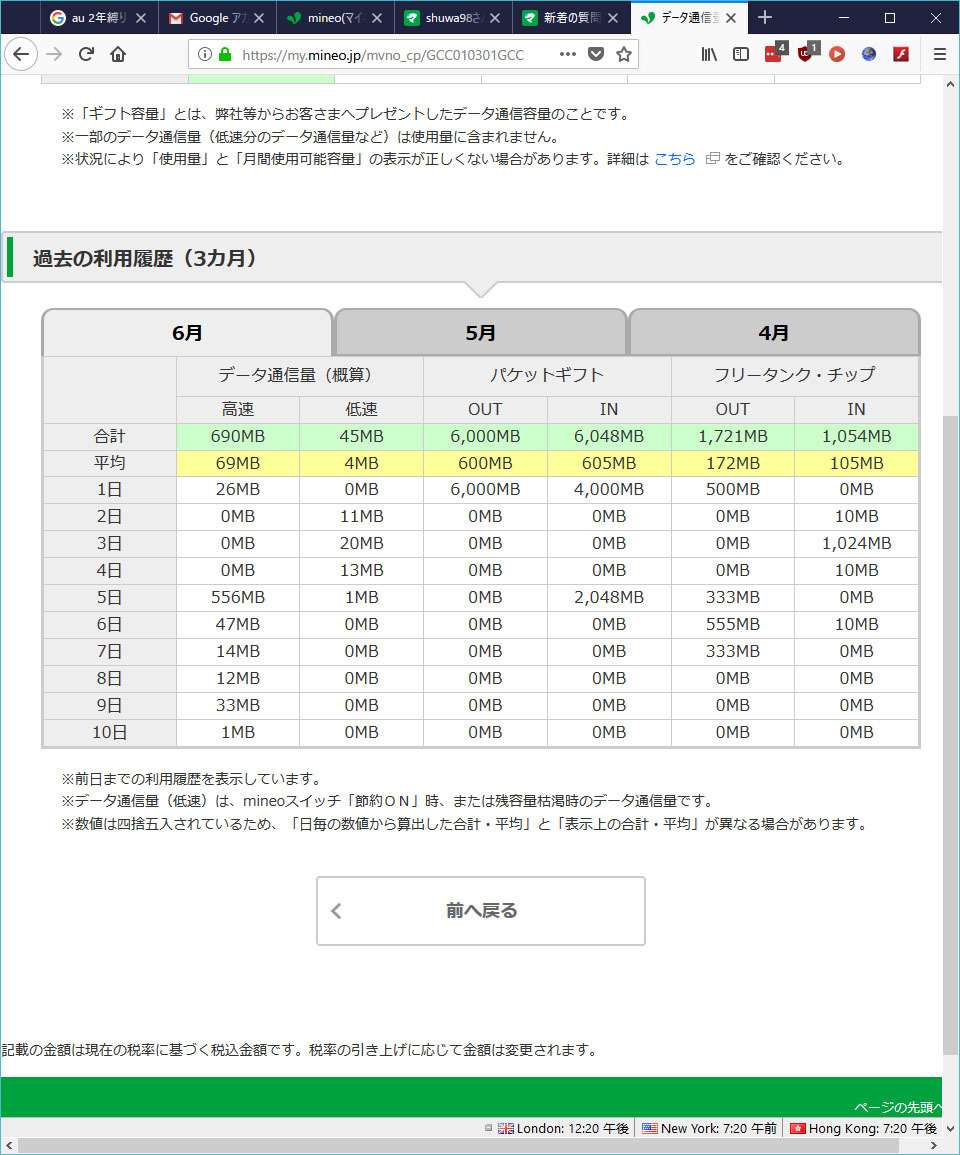Click the URL address field
Viewport: 960px width, 1155px height.
(383, 55)
